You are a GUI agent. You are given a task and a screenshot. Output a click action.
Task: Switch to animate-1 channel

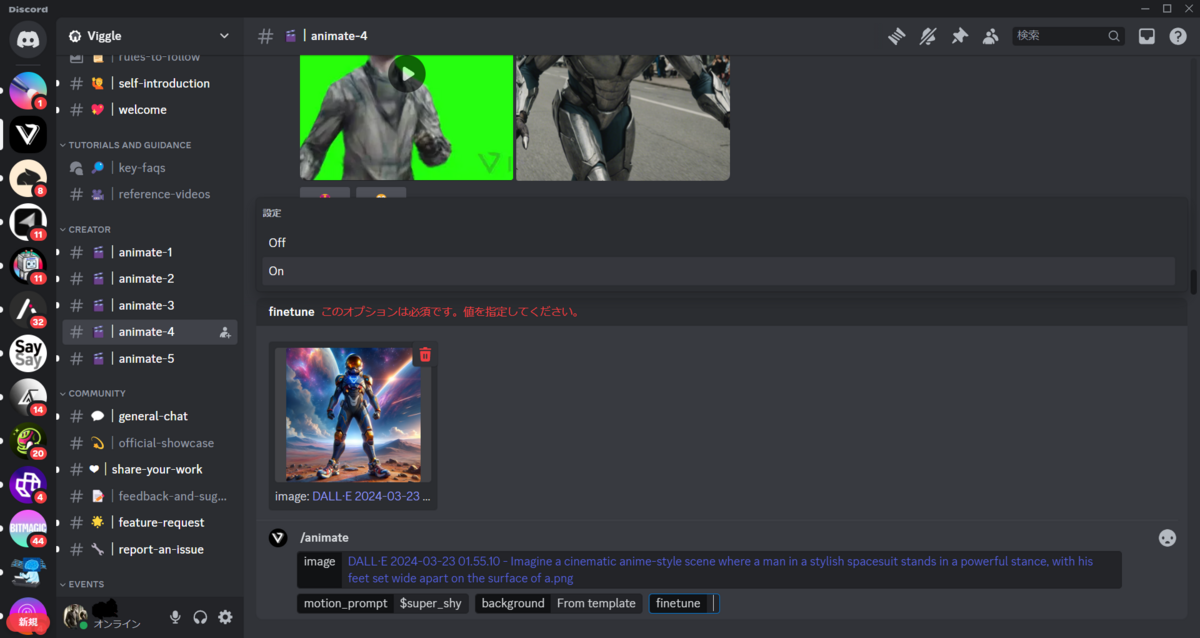pyautogui.click(x=150, y=252)
